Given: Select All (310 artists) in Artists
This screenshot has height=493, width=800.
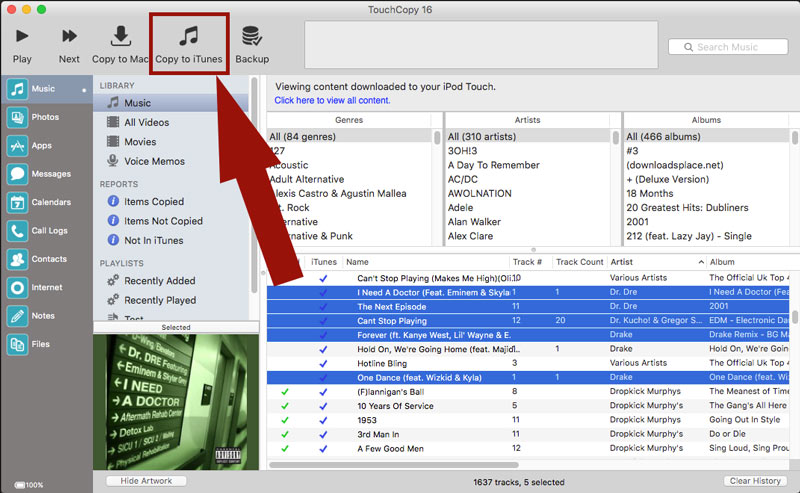Looking at the screenshot, I should tap(528, 137).
